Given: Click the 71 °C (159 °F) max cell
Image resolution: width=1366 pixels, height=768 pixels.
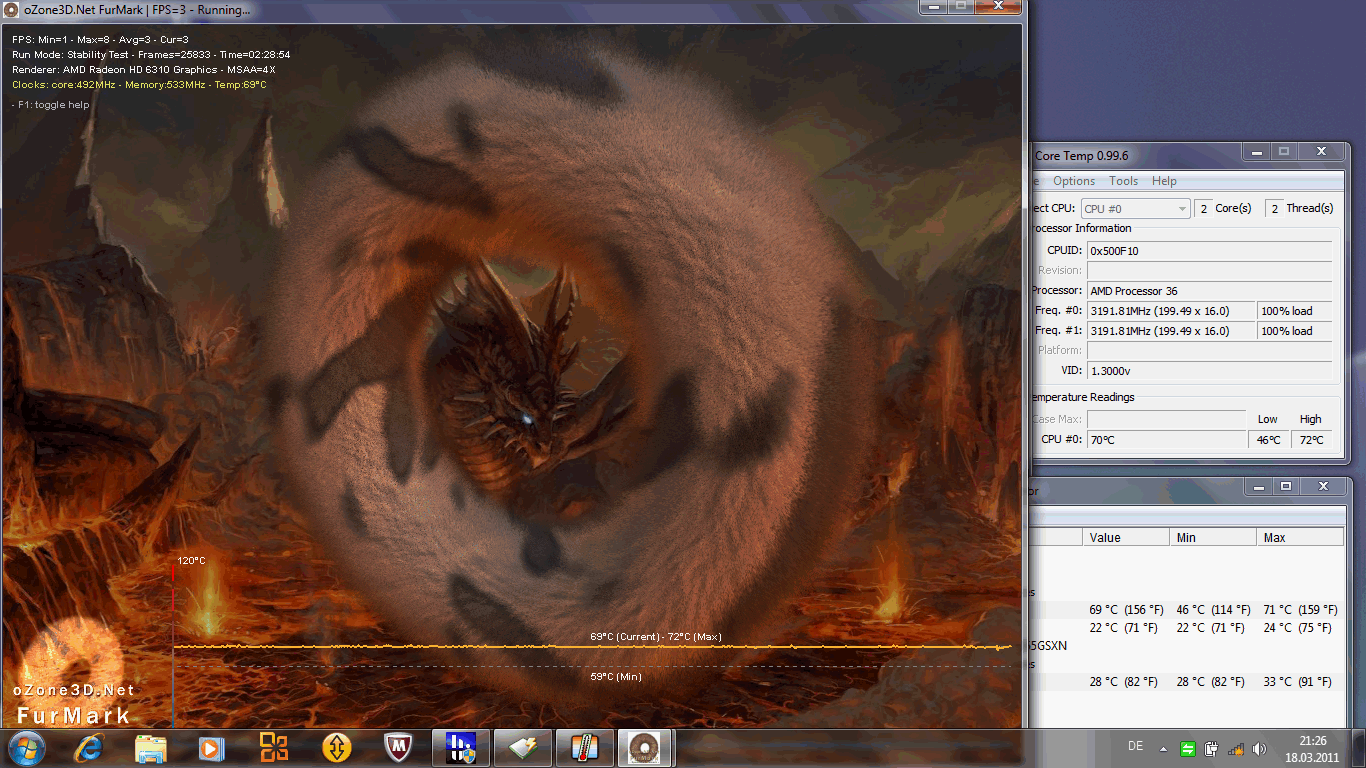Looking at the screenshot, I should [x=1300, y=610].
